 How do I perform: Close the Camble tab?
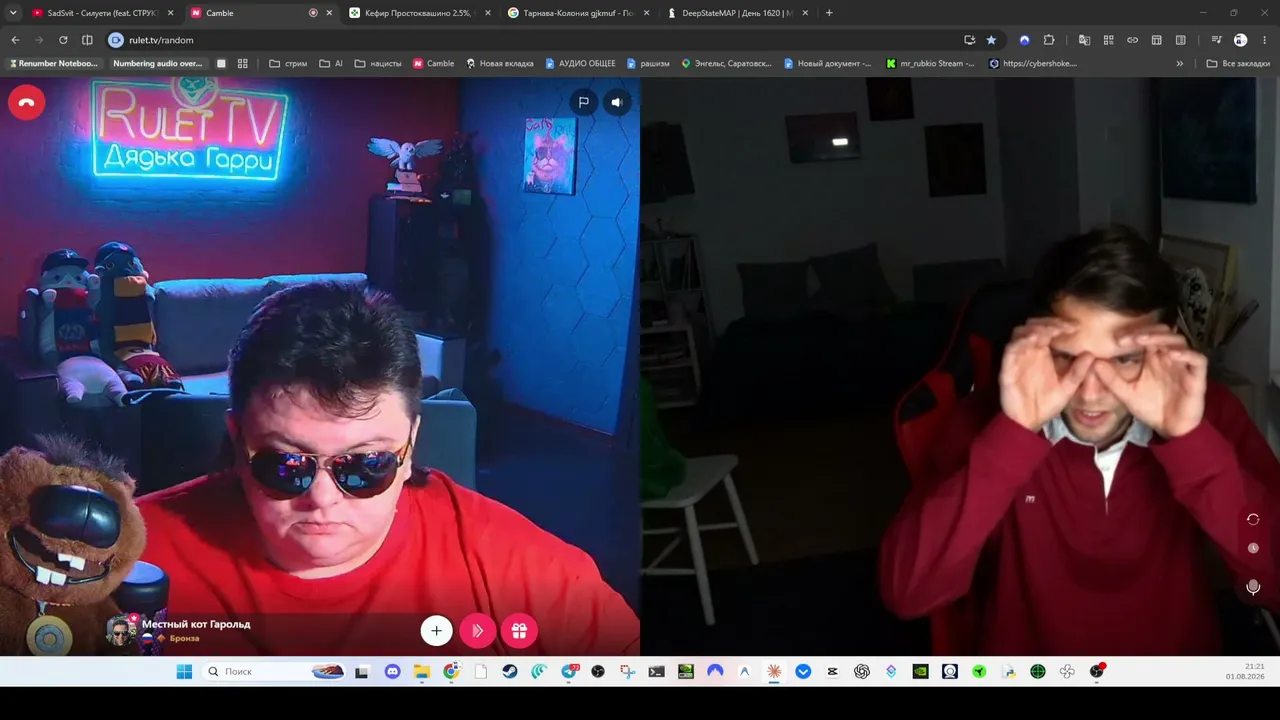(329, 13)
